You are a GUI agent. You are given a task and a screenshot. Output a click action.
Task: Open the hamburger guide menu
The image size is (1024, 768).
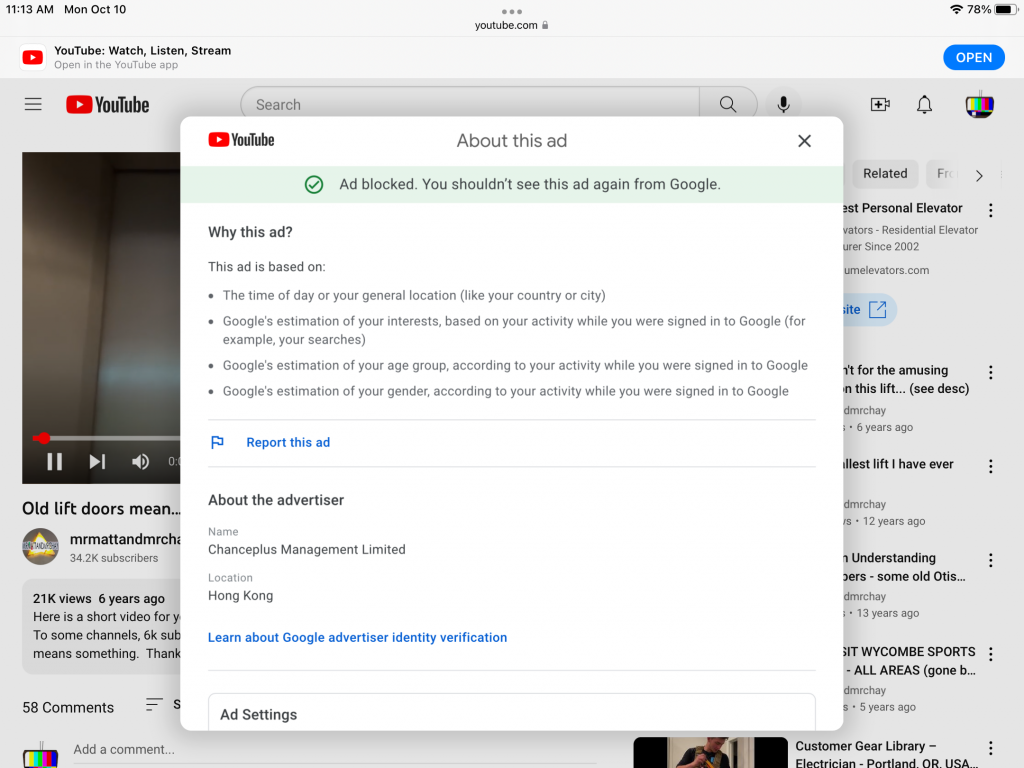33,104
